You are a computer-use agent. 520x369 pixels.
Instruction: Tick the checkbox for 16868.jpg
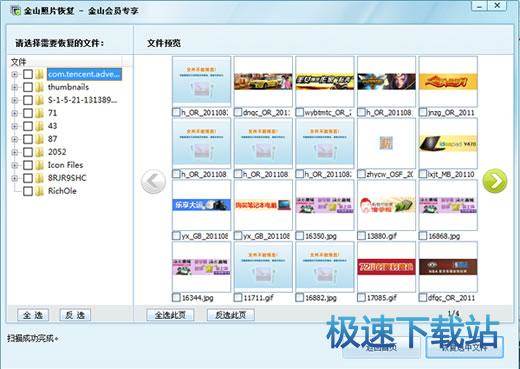click(x=423, y=236)
